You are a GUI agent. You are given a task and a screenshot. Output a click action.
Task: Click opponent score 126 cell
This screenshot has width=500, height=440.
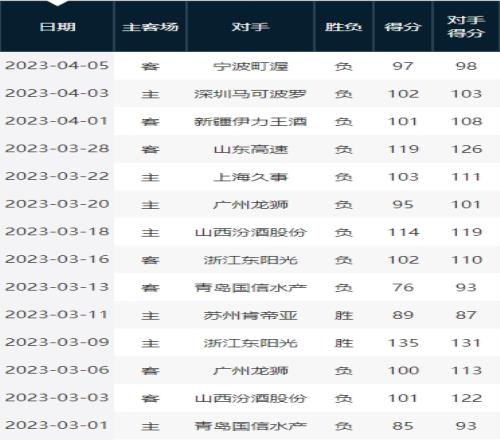click(466, 149)
